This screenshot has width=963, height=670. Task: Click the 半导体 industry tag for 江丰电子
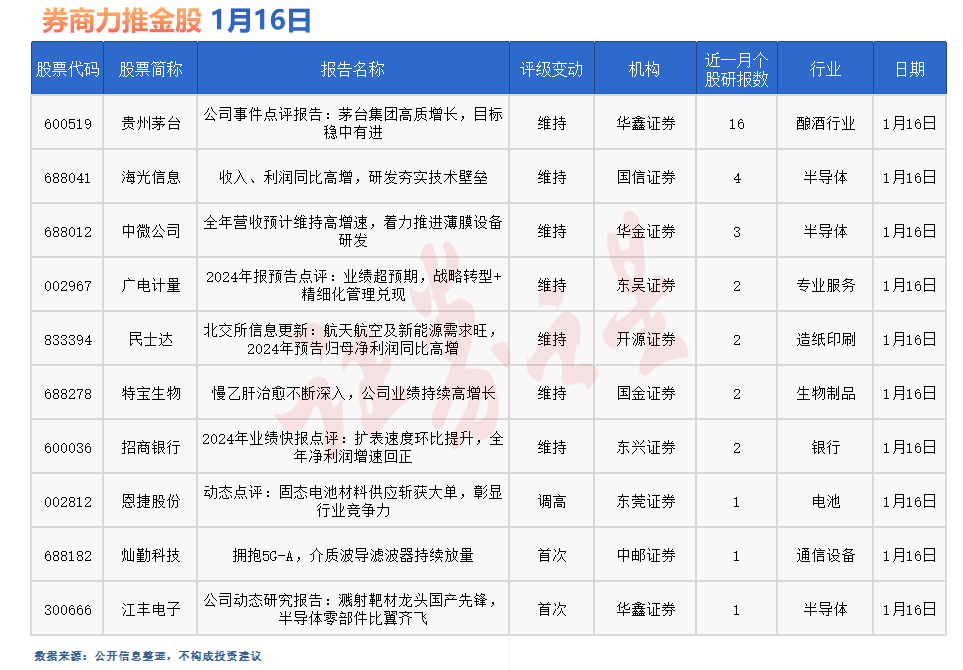point(825,608)
